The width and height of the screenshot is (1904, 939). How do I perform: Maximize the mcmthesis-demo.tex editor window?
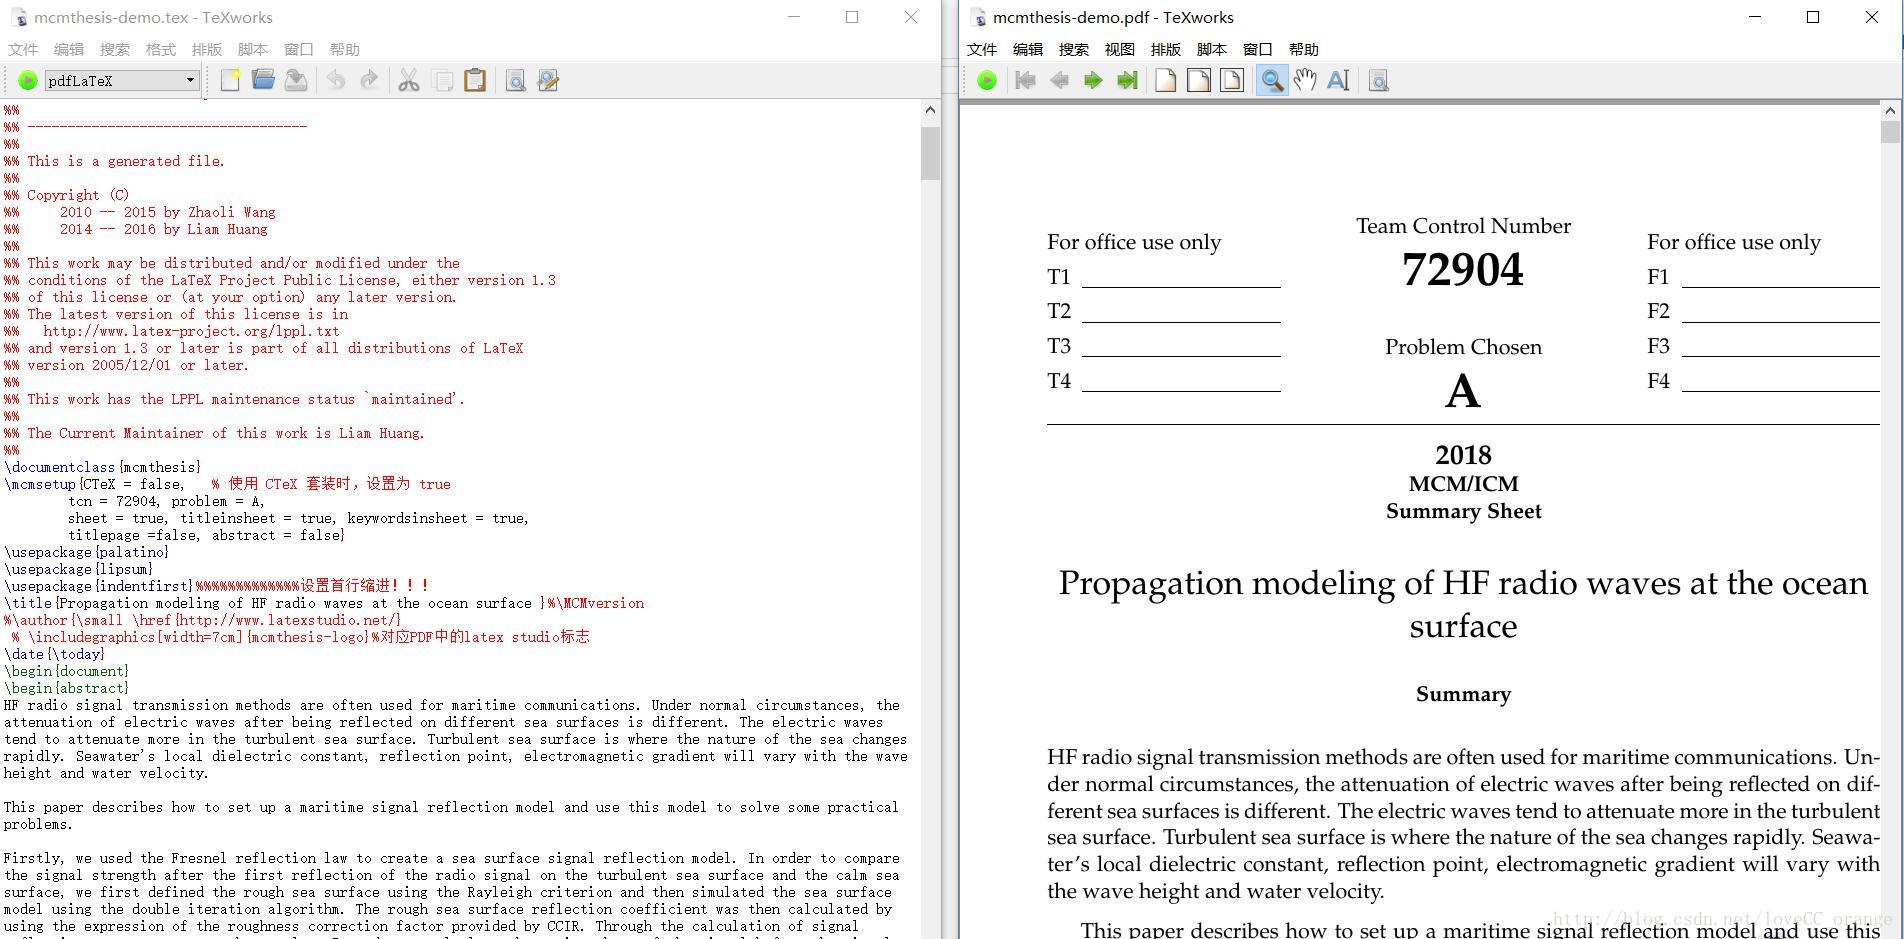point(852,17)
